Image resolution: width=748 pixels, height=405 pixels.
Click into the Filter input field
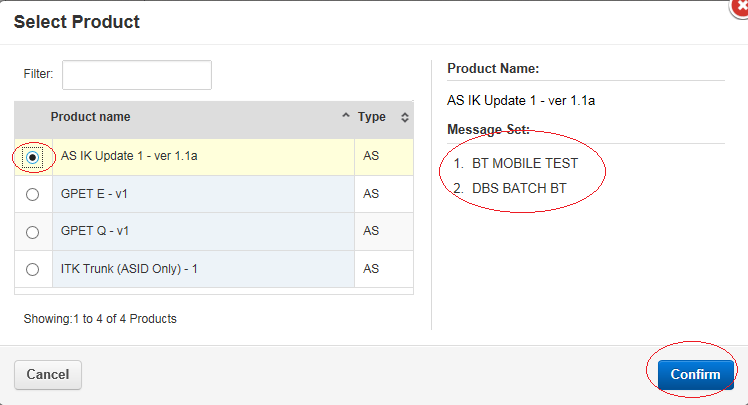click(x=137, y=75)
